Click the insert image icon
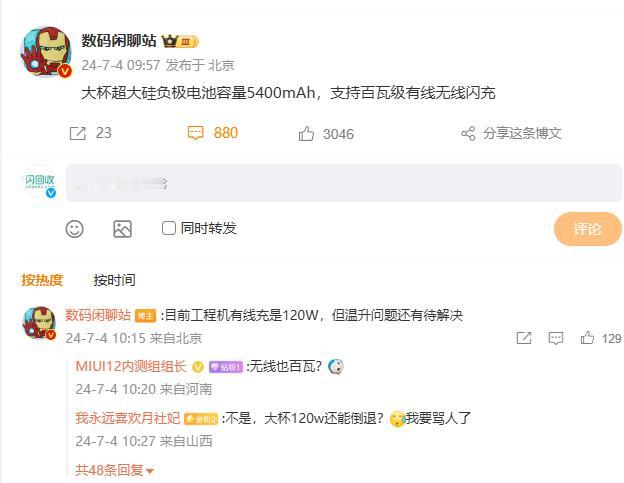This screenshot has height=483, width=624. pos(122,229)
